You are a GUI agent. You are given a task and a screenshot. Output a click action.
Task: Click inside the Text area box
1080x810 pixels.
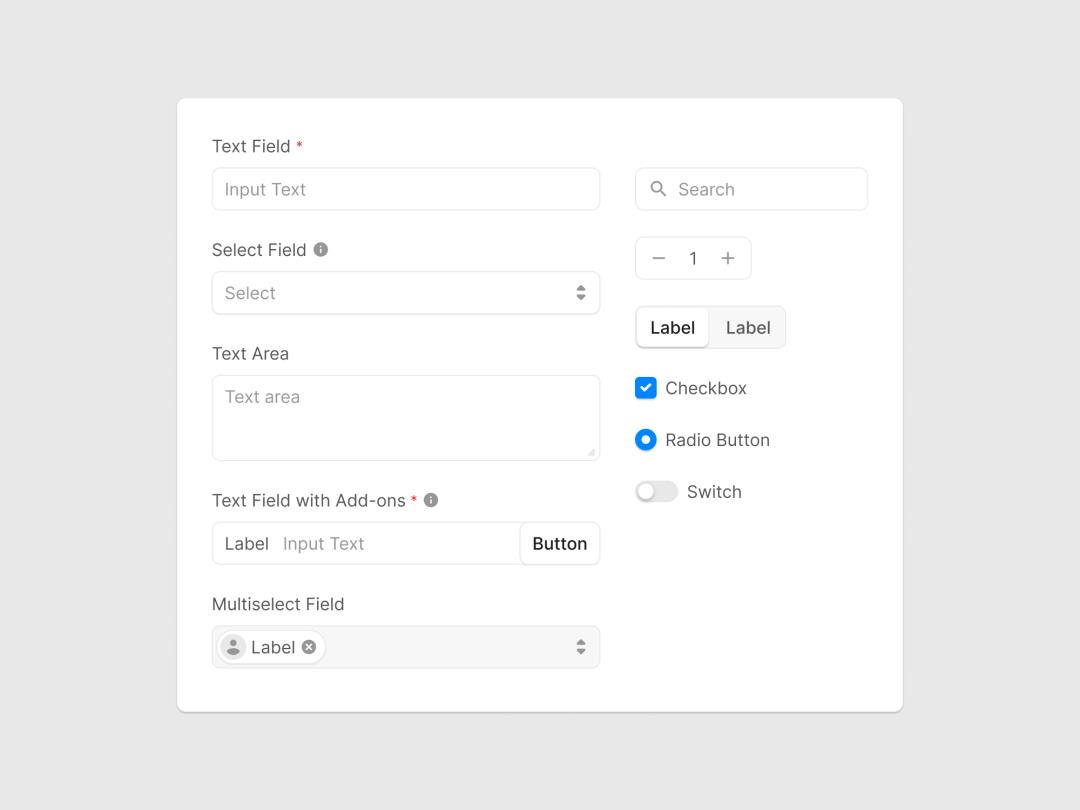[x=406, y=417]
